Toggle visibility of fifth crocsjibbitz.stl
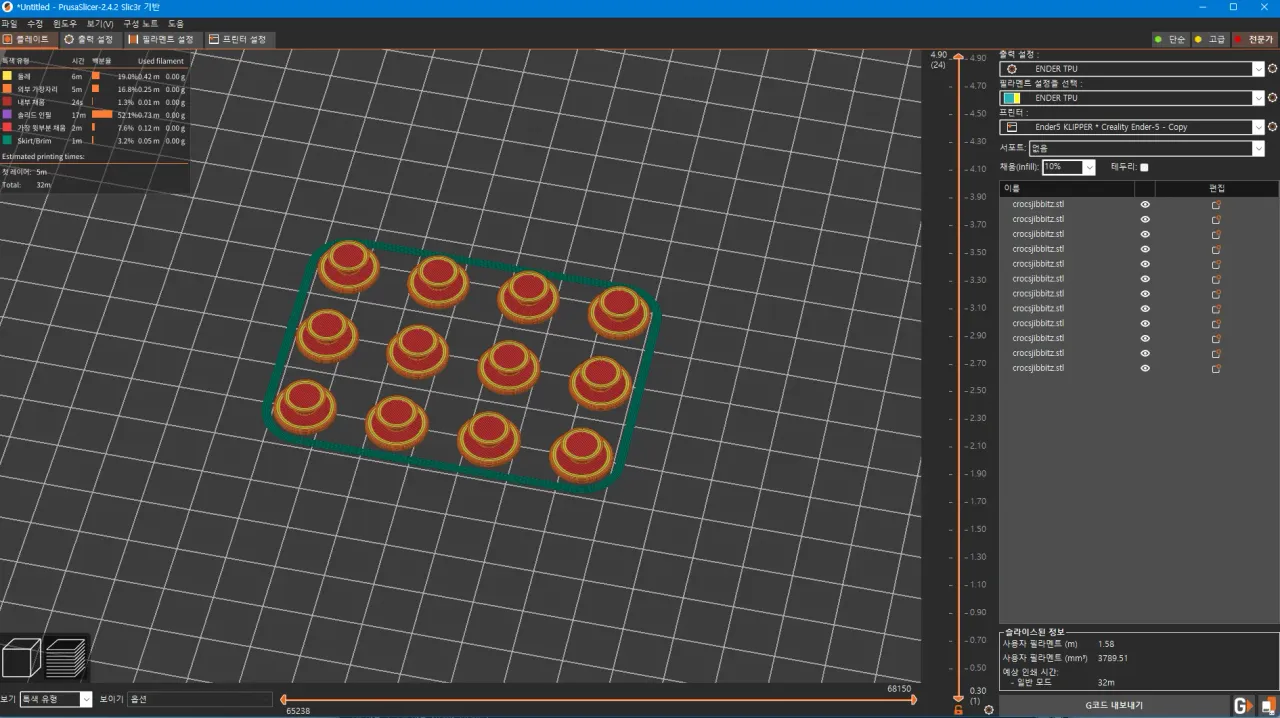This screenshot has height=718, width=1280. 1145,264
